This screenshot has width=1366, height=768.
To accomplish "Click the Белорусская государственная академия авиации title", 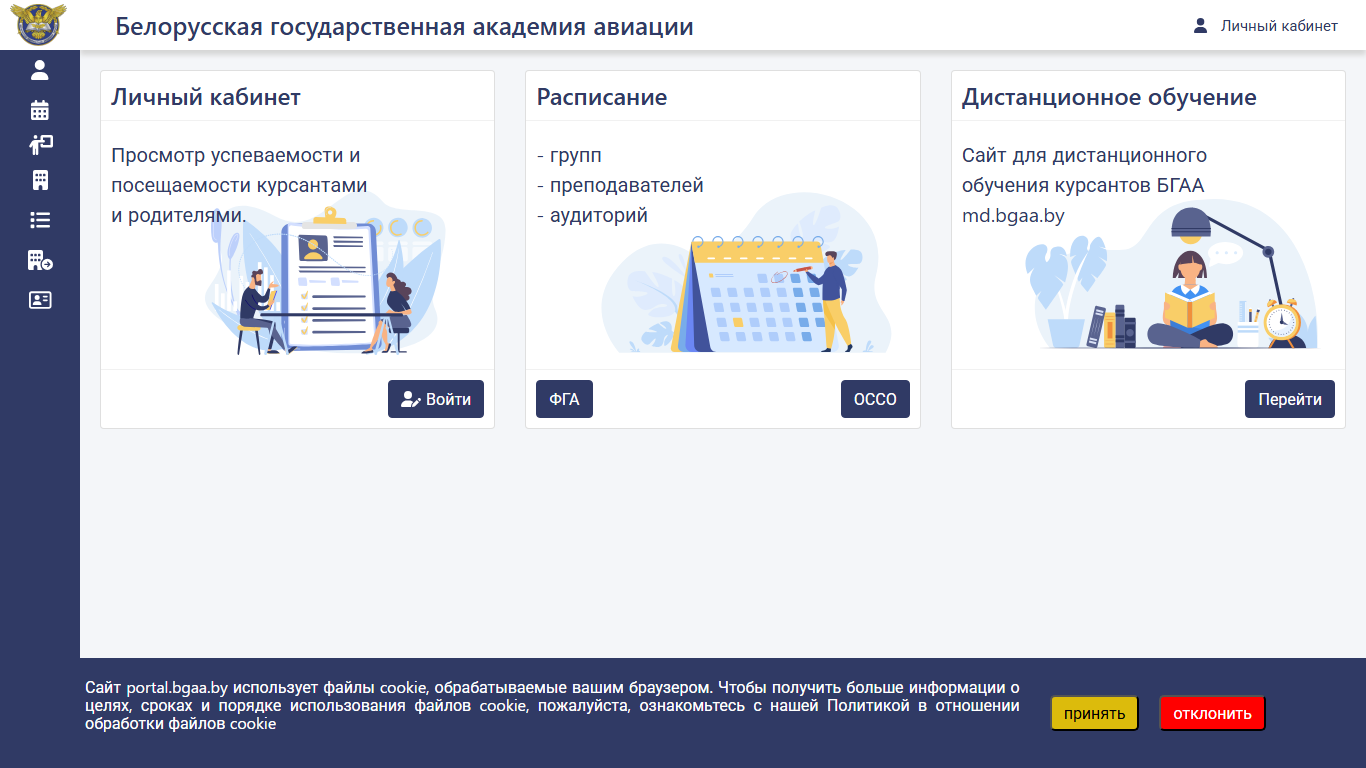I will pyautogui.click(x=404, y=26).
